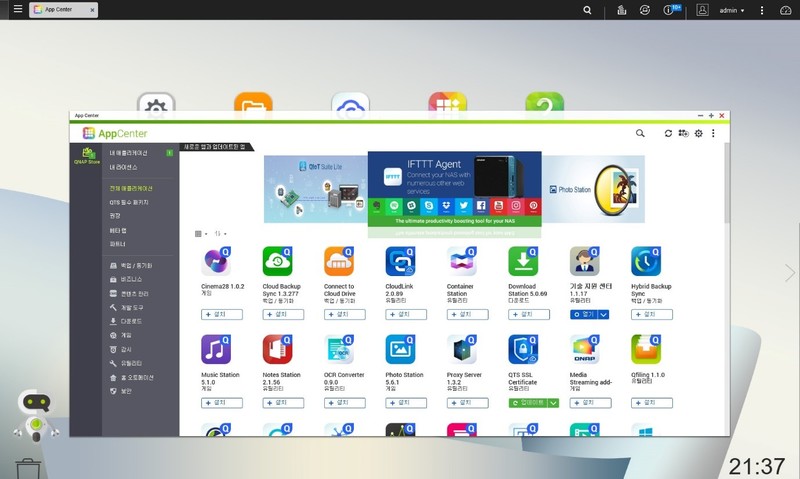Click blue Open button for Helpdesk app
Viewport: 800px width, 479px height.
click(584, 315)
